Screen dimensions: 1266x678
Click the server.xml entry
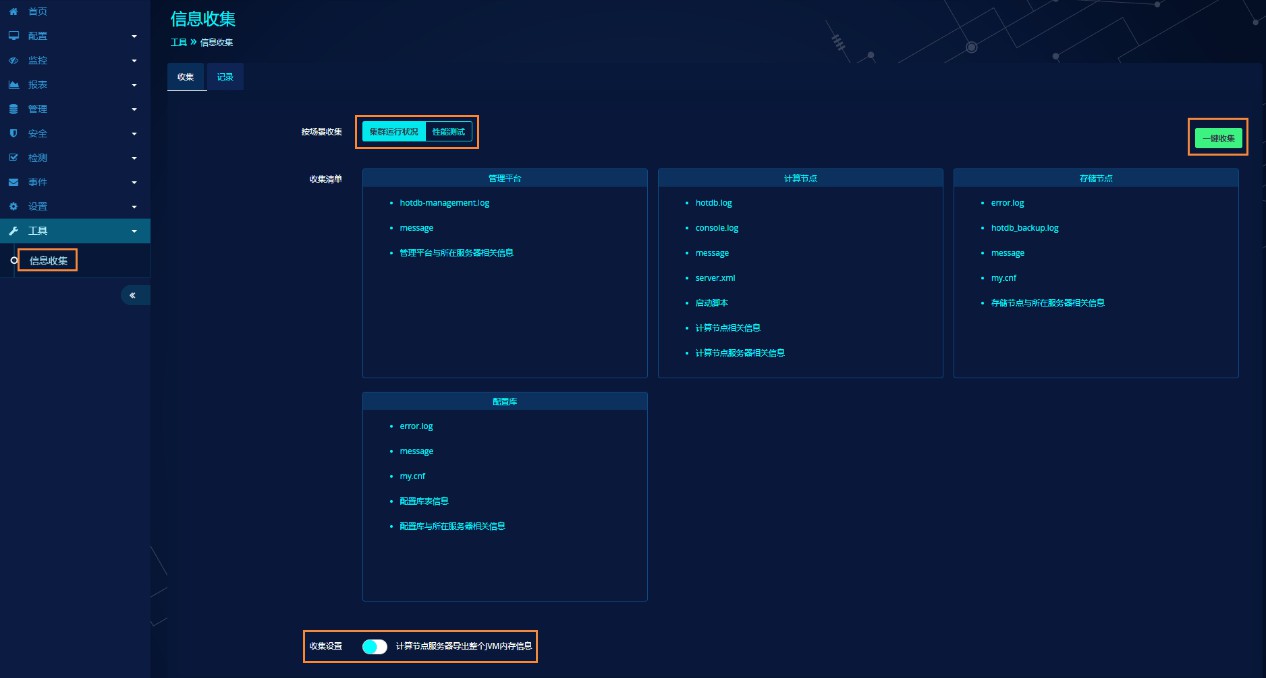click(715, 278)
